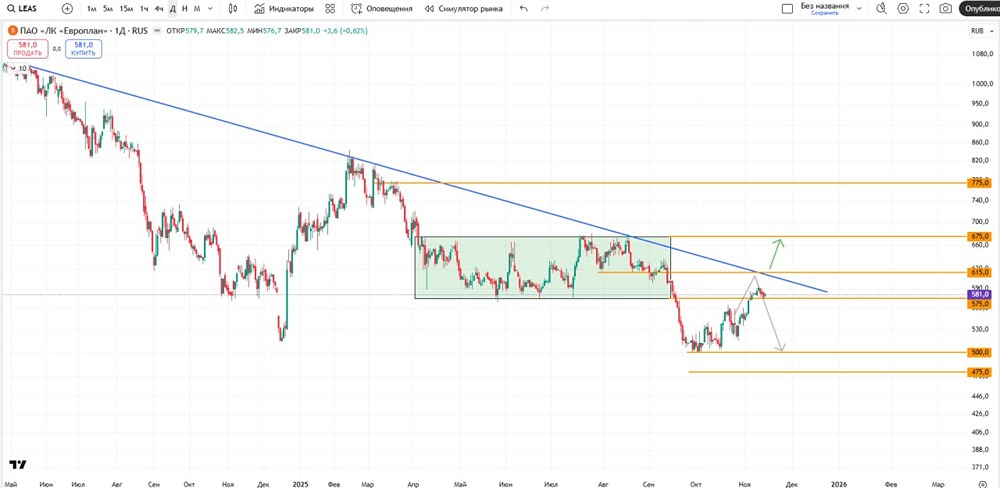Select the monthly М timeframe
This screenshot has height=488, width=1000.
(196, 9)
